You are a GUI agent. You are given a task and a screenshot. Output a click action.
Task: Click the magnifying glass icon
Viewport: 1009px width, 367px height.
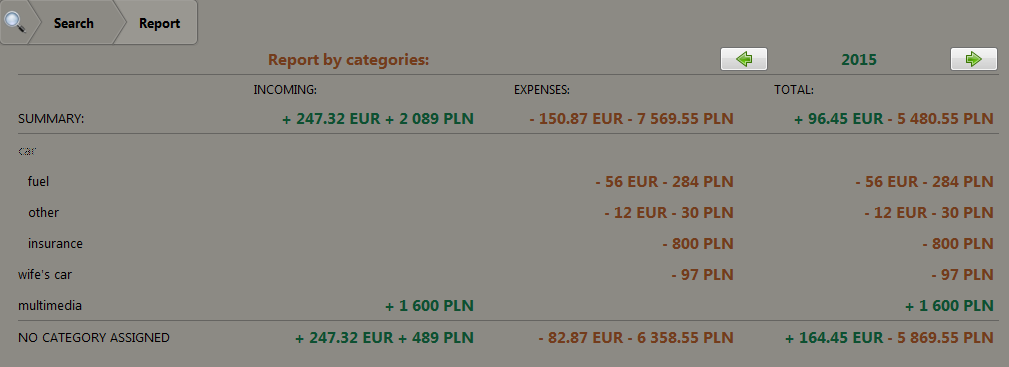click(14, 22)
